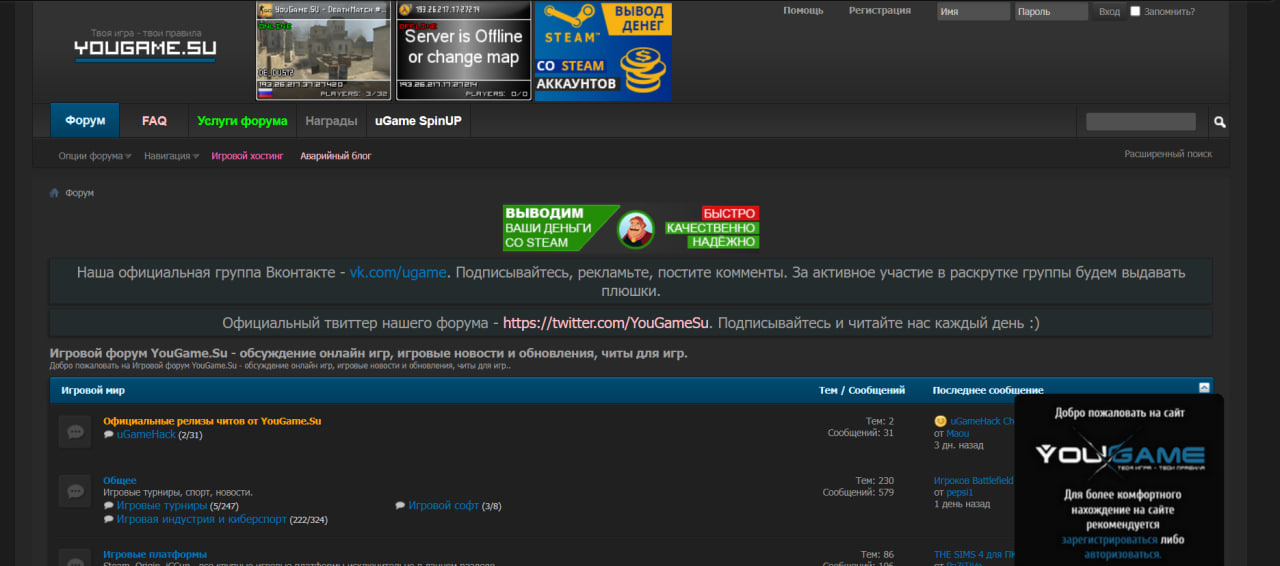Screen dimensions: 1280x566
Task: Click the Помощь link
Action: click(803, 11)
